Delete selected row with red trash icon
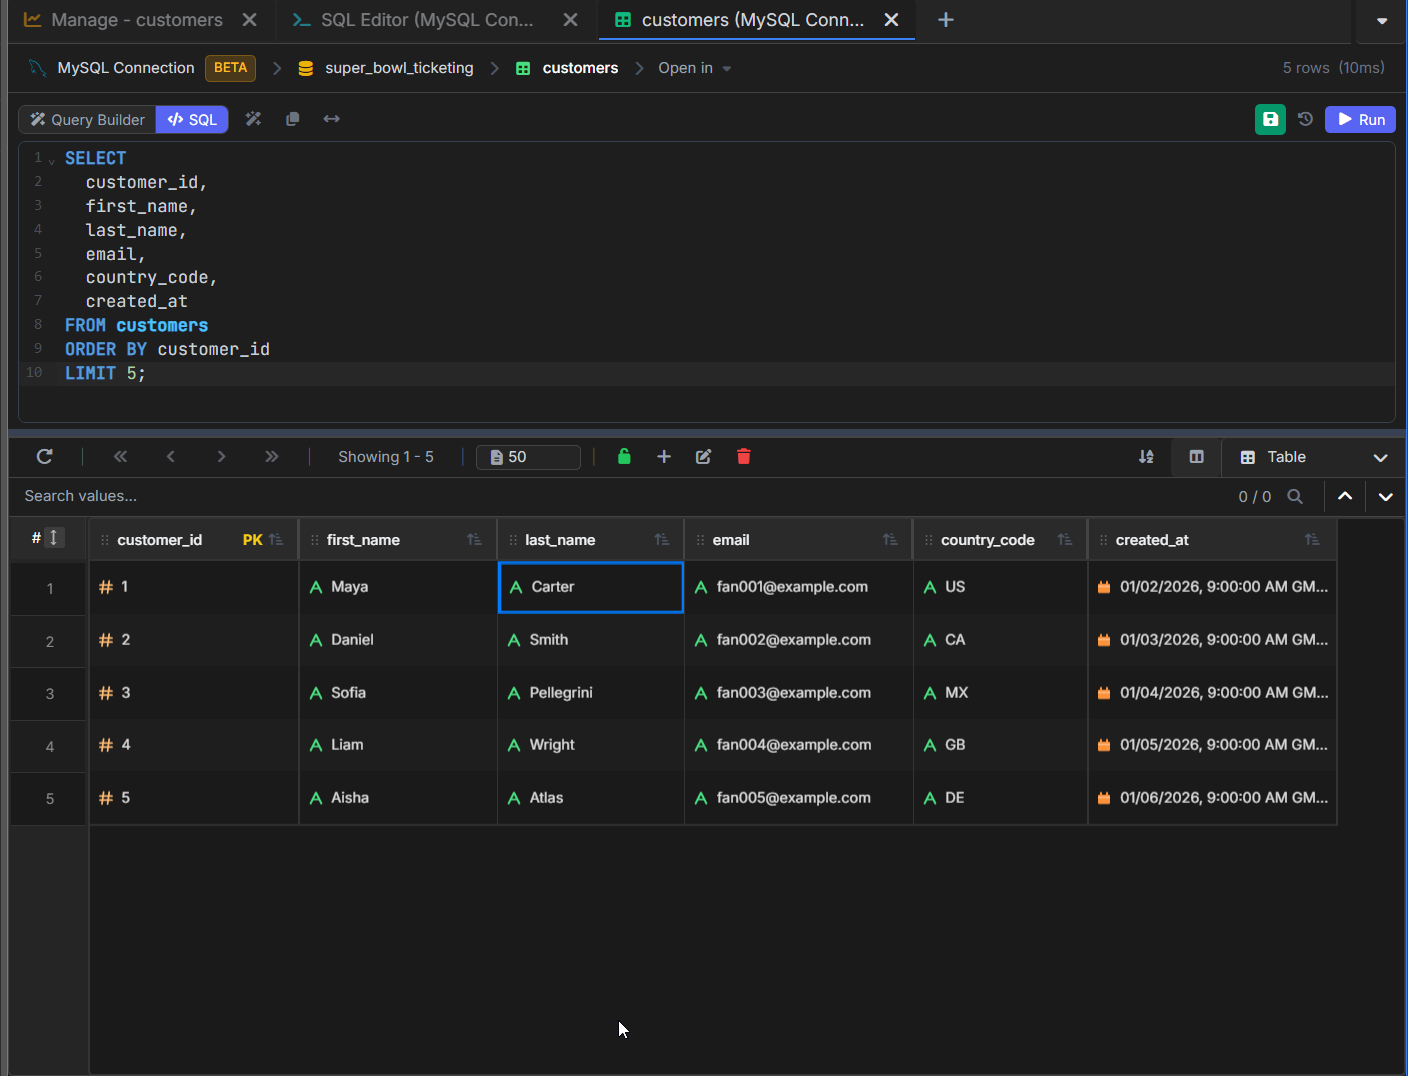This screenshot has height=1076, width=1408. [x=744, y=457]
